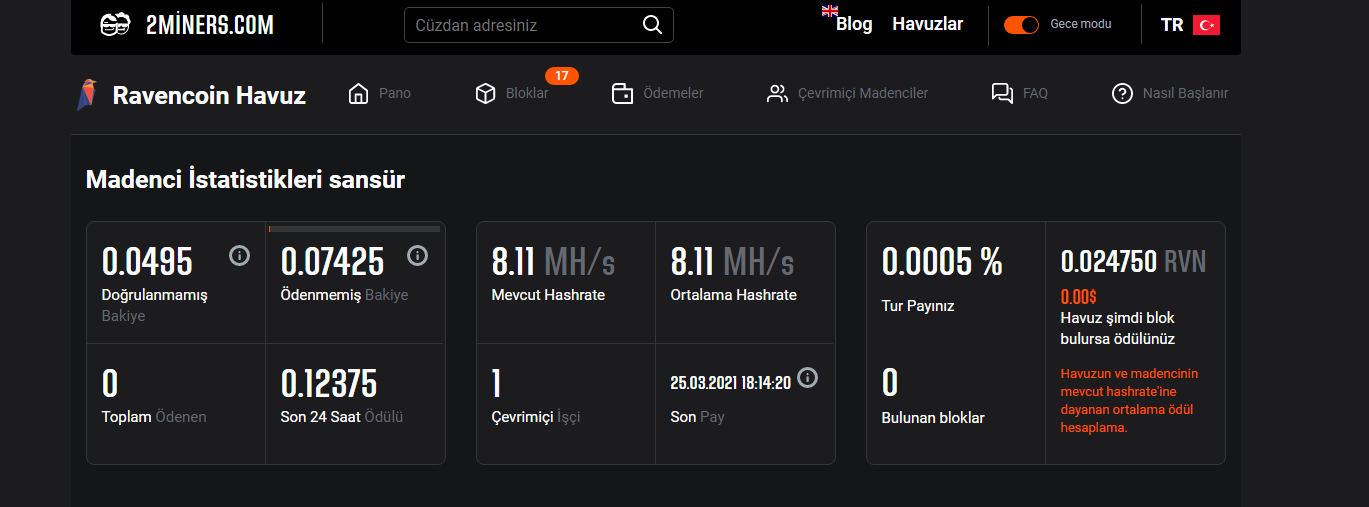Click the Ravencoin Havuz heading

click(209, 96)
